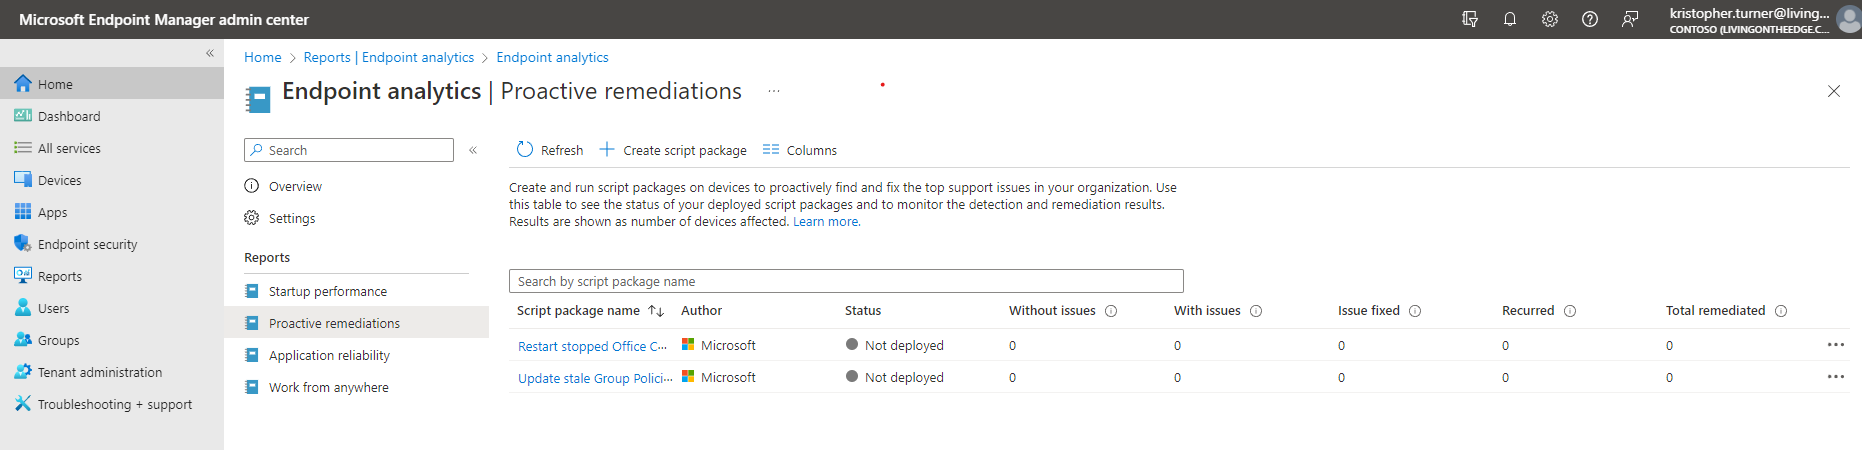Screen dimensions: 1862x450
Task: Open the portal settings gear icon
Action: (x=1550, y=19)
